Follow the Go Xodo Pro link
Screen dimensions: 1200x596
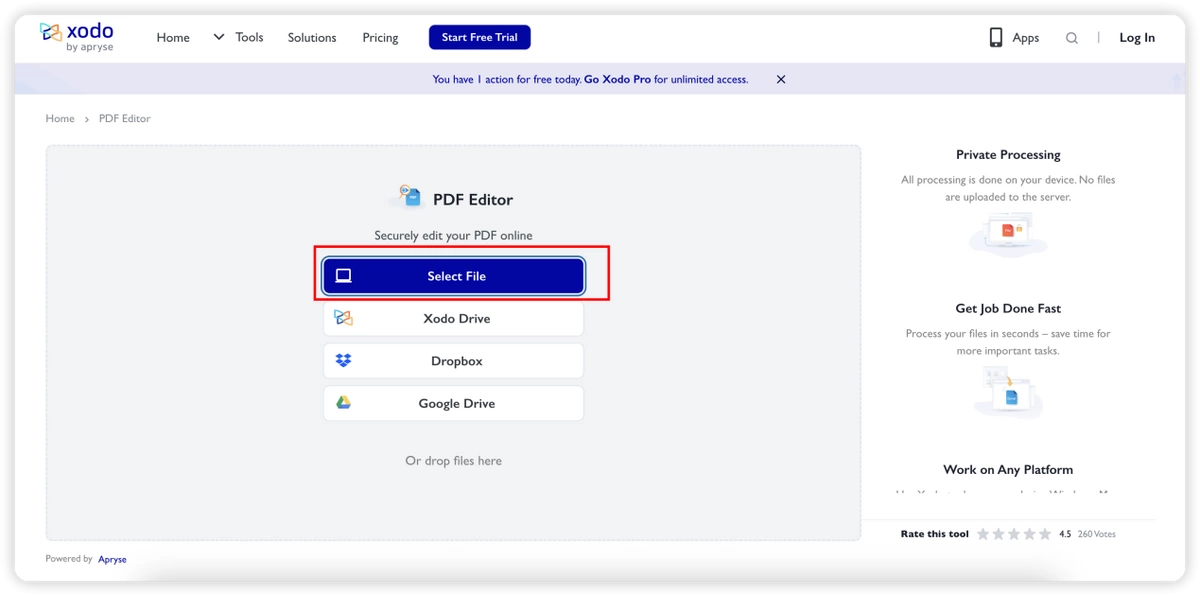click(618, 79)
